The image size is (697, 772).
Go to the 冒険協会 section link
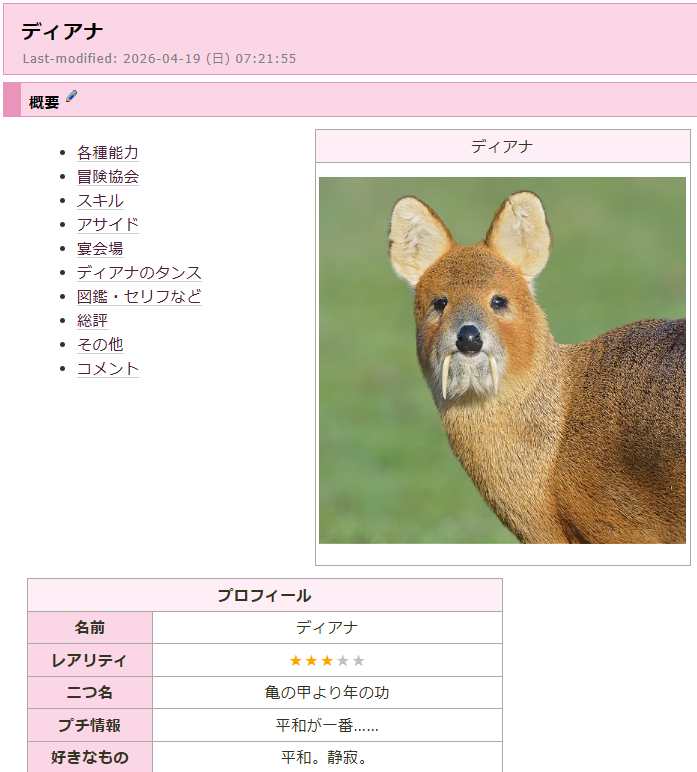coord(108,177)
